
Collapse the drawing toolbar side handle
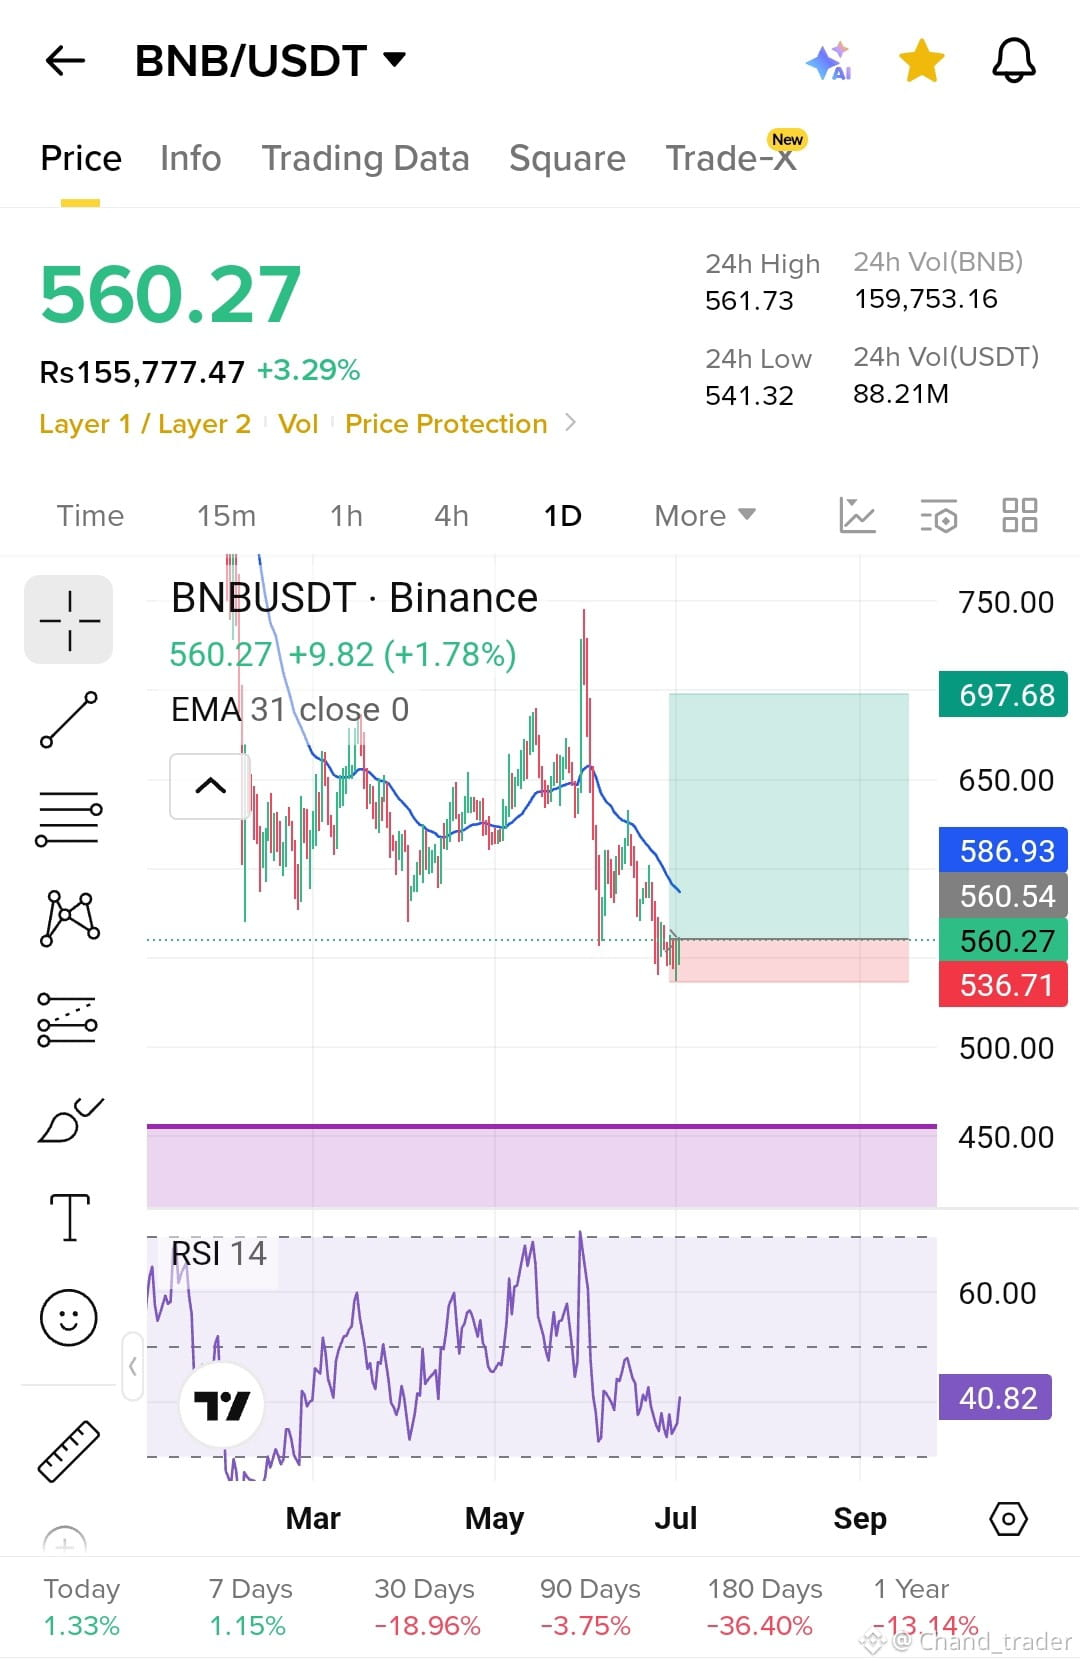coord(132,1366)
